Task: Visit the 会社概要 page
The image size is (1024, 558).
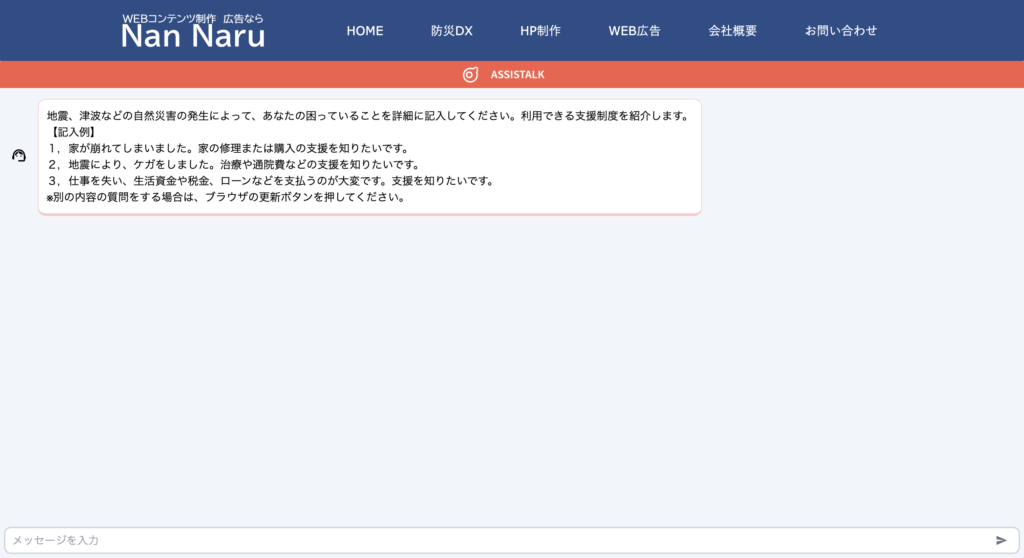Action: coord(732,31)
